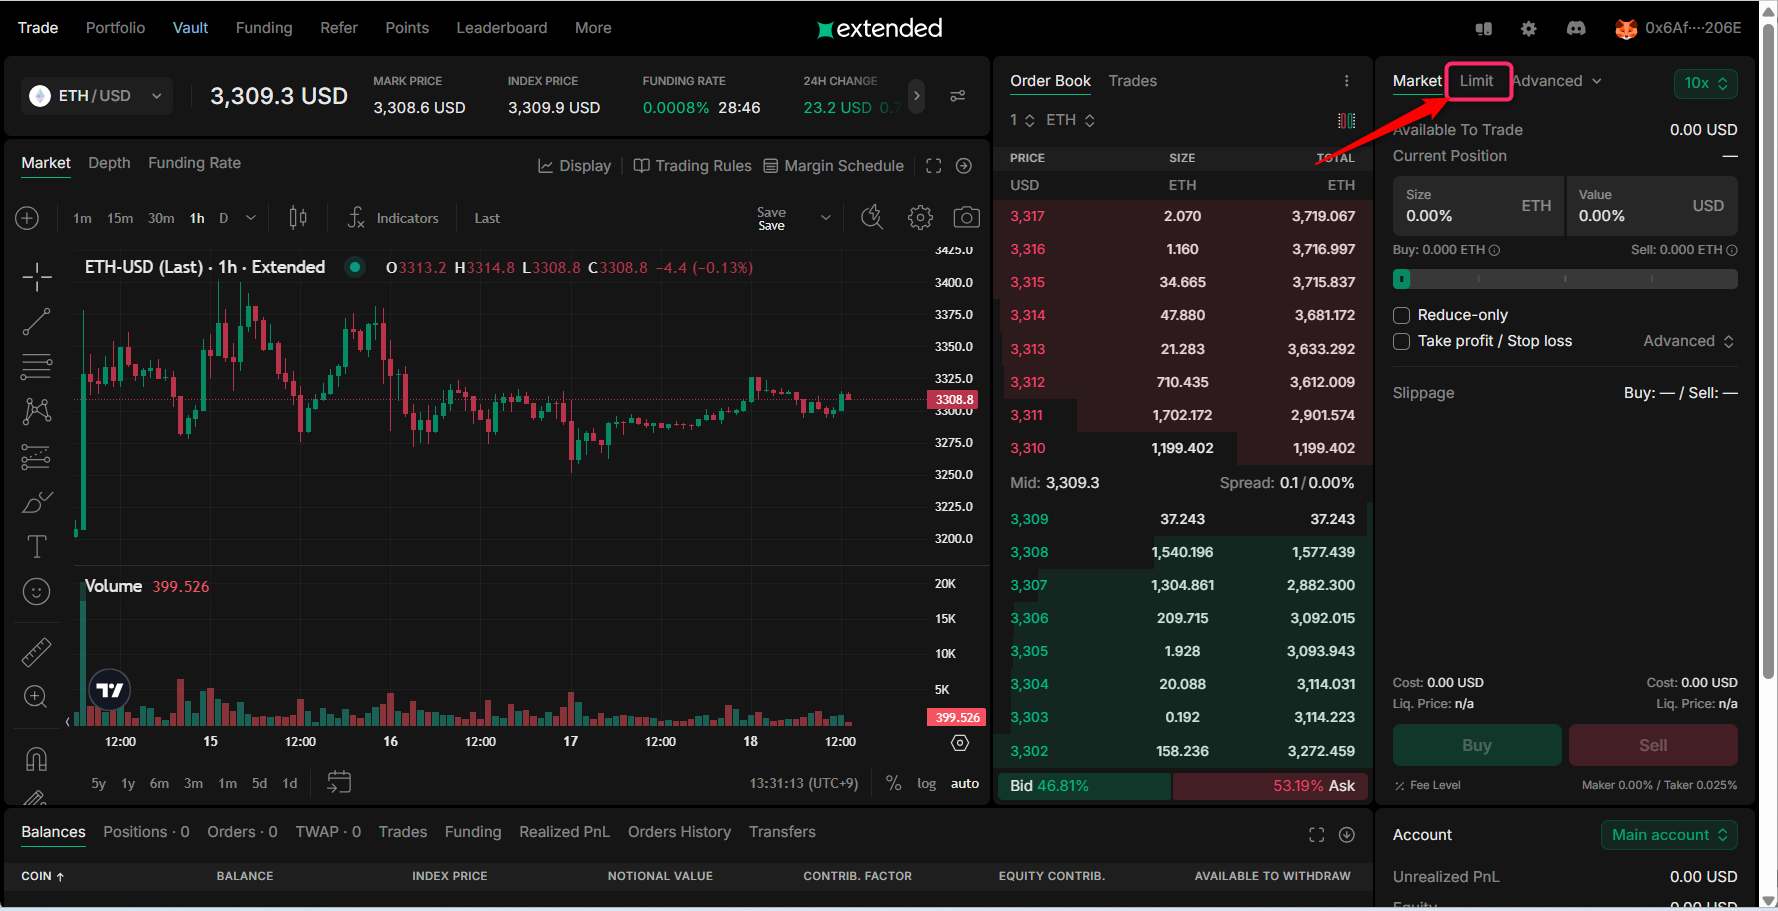Open the Indicators menu
The image size is (1778, 911).
(x=393, y=218)
